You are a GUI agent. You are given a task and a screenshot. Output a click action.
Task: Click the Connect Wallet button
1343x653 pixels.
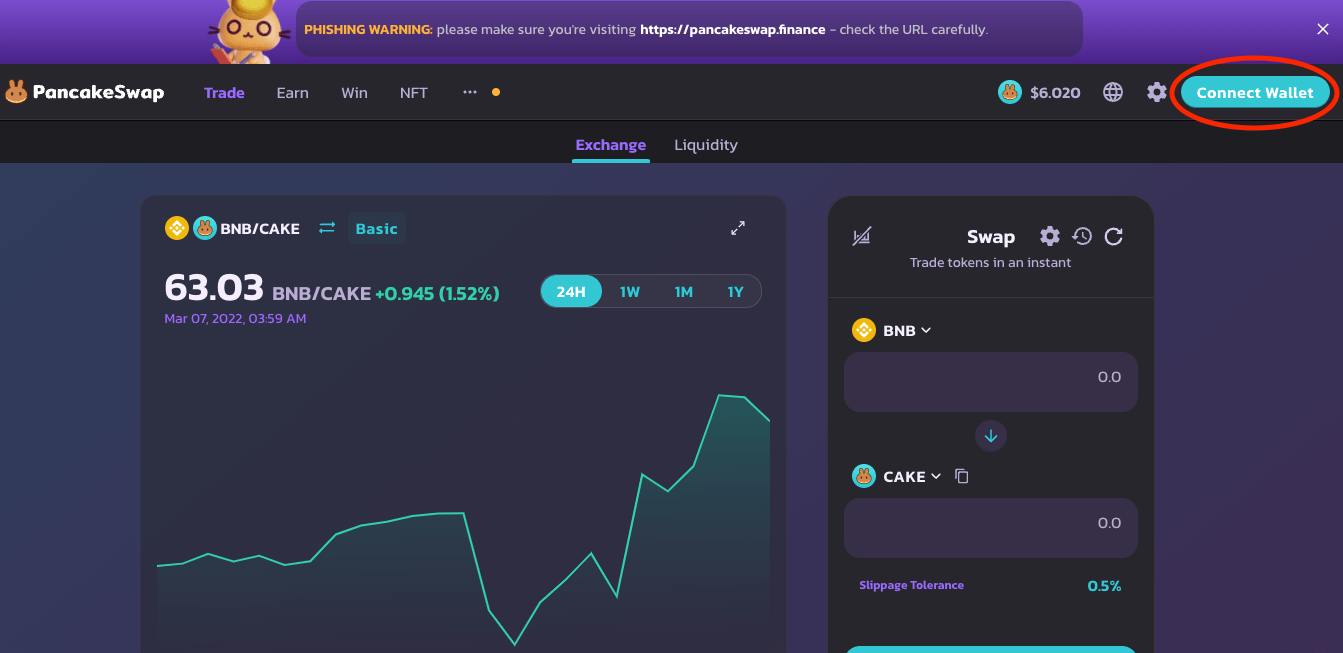(1255, 93)
